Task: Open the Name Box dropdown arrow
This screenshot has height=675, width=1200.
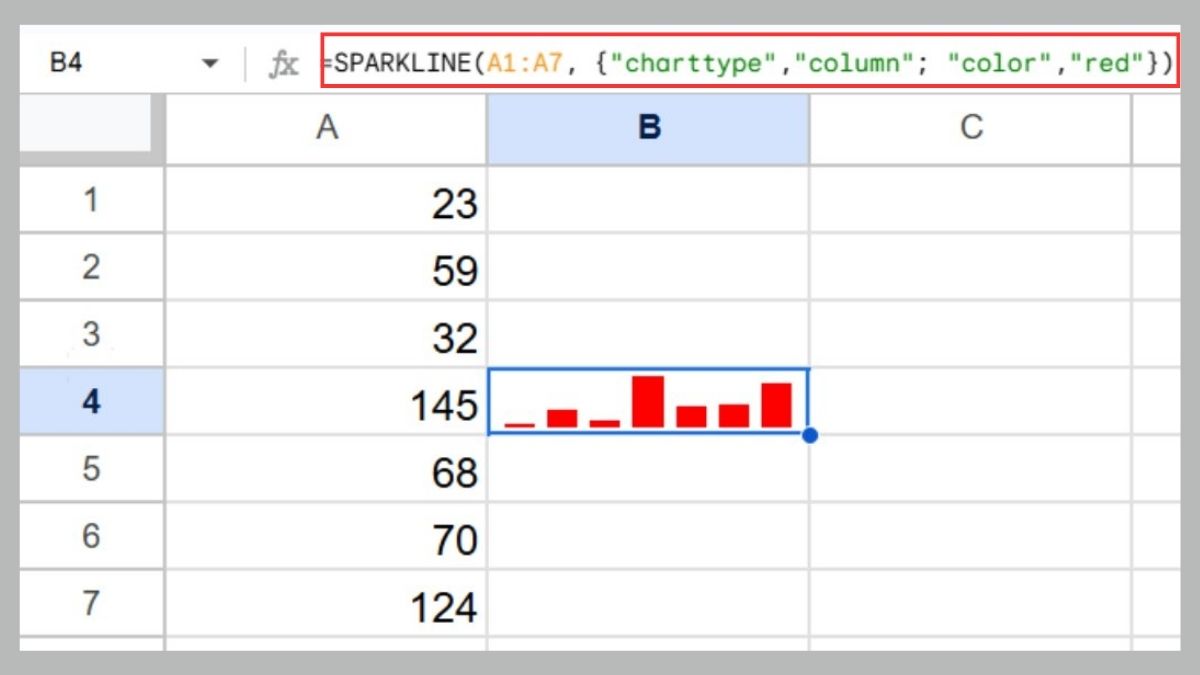Action: click(x=211, y=62)
